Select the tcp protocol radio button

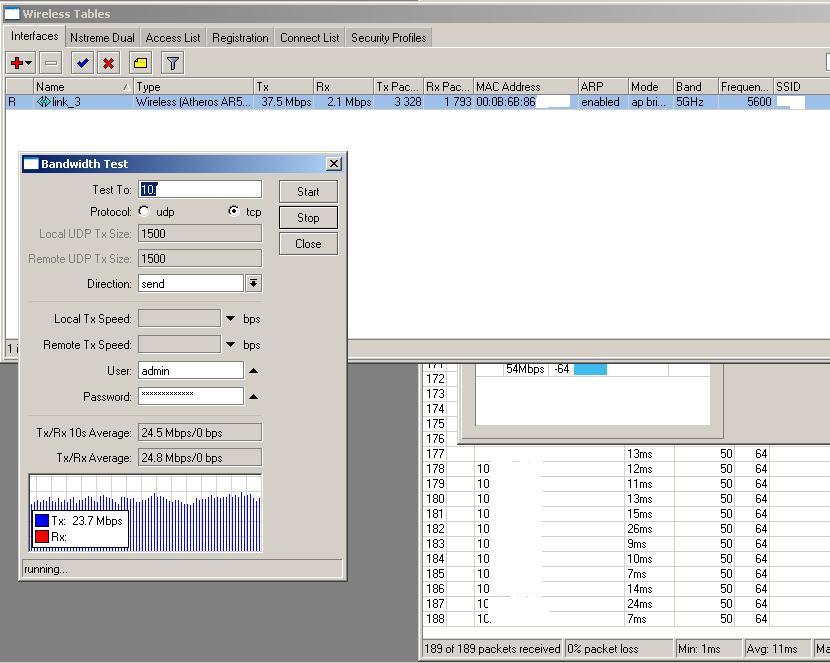(233, 211)
